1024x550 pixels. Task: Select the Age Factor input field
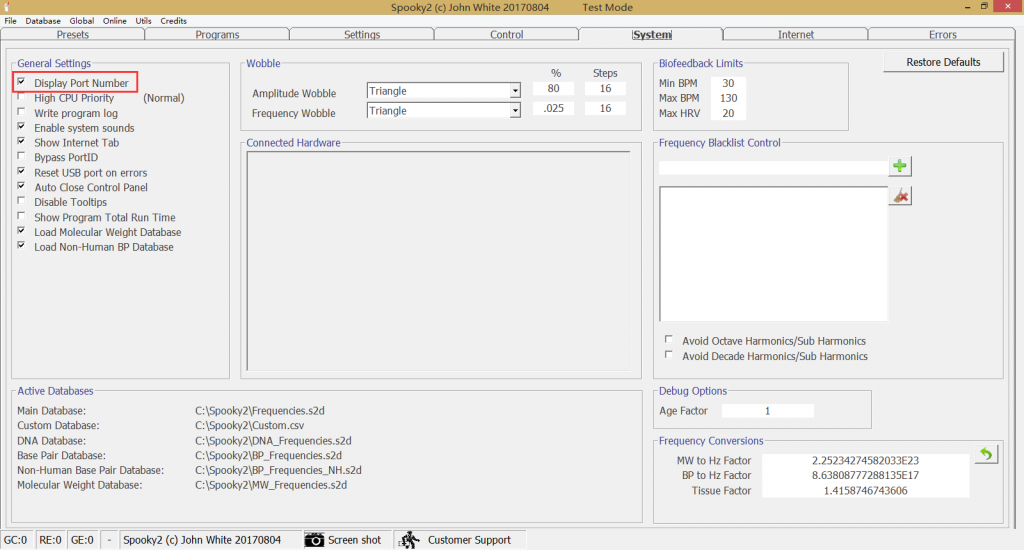pyautogui.click(x=767, y=411)
